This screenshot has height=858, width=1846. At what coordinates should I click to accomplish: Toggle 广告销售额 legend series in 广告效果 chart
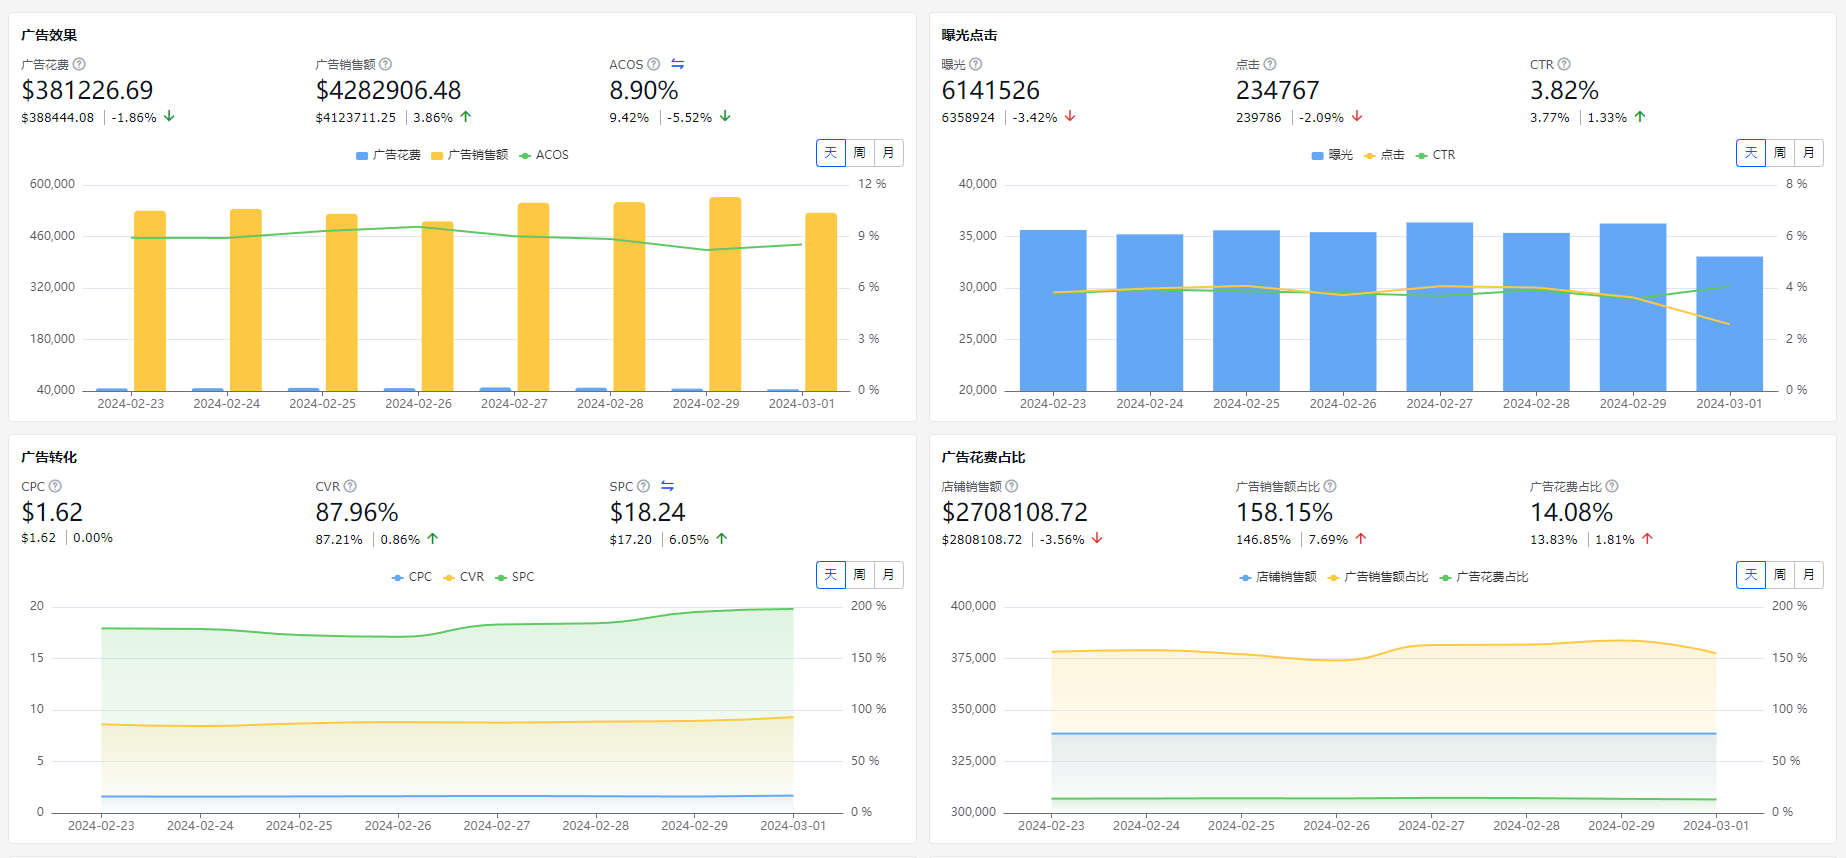(469, 155)
